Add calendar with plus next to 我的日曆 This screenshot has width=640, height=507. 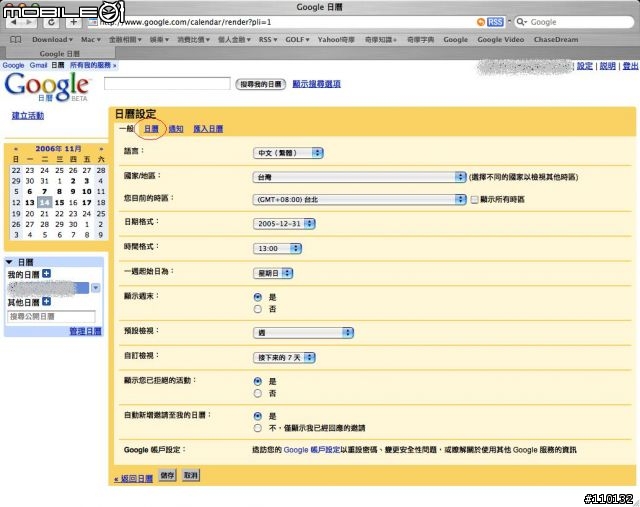pos(47,274)
